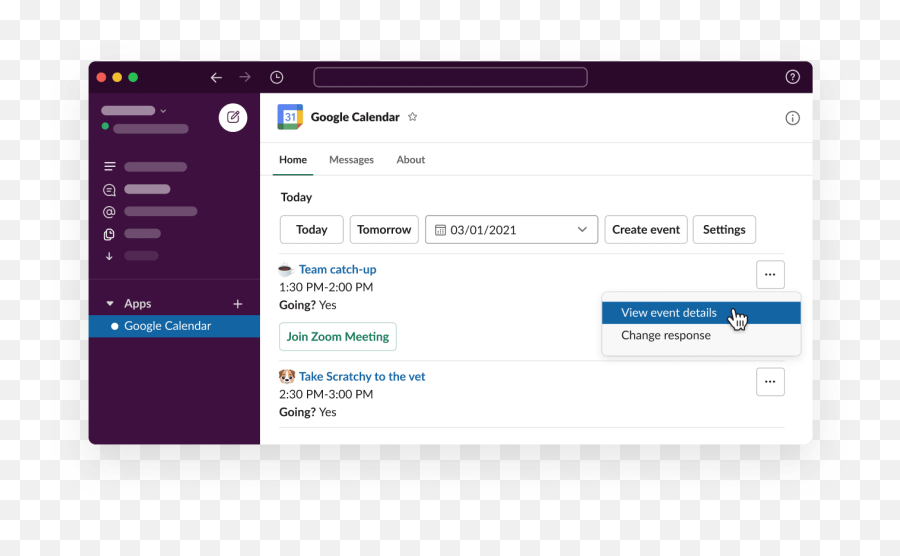Star the Google Calendar app

413,117
